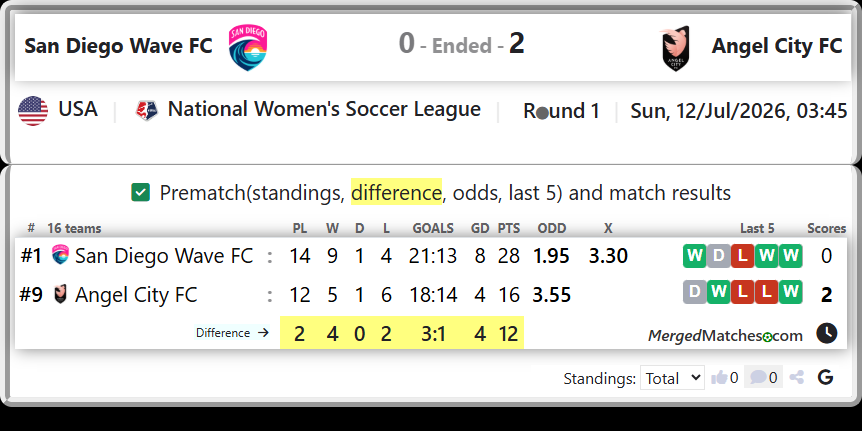Open the Standings Total dropdown
Screen dimensions: 862x431
click(x=672, y=378)
